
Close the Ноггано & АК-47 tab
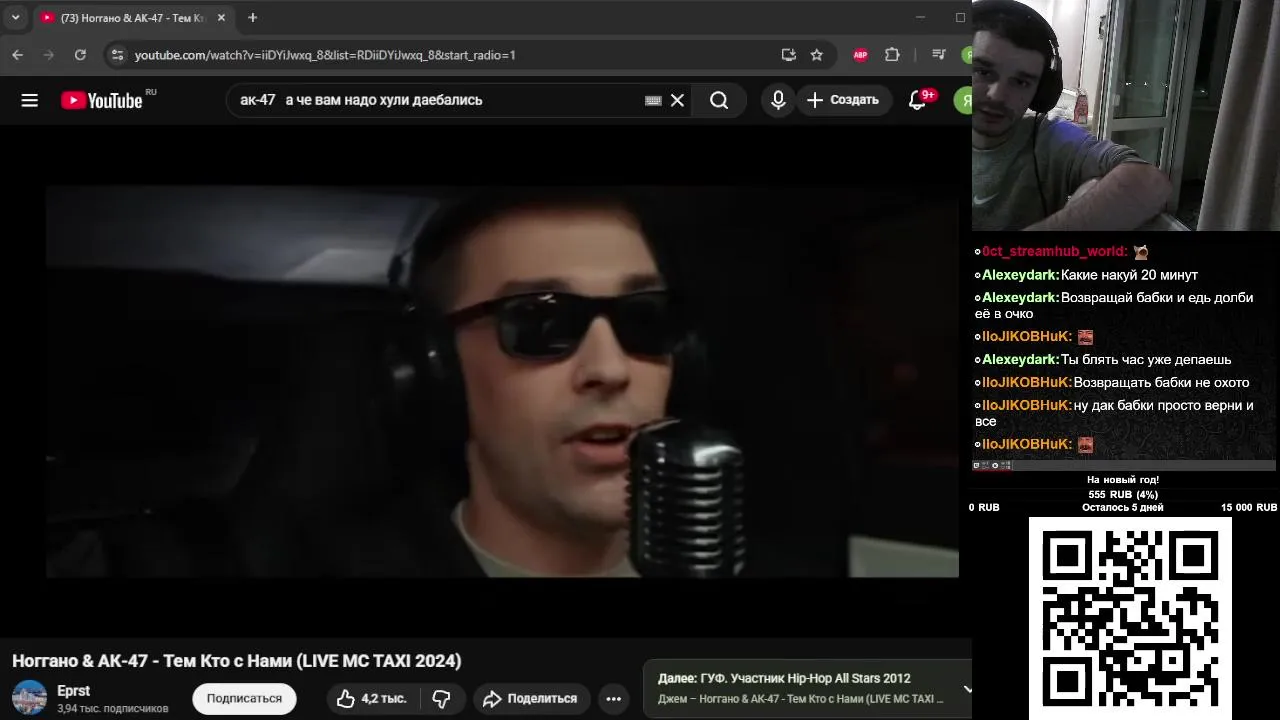tap(221, 18)
